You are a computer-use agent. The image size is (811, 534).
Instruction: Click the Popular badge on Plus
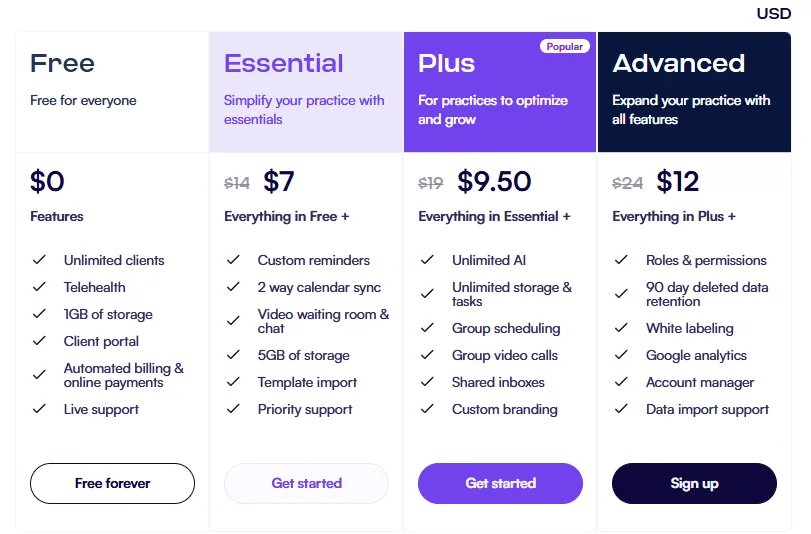pyautogui.click(x=565, y=47)
